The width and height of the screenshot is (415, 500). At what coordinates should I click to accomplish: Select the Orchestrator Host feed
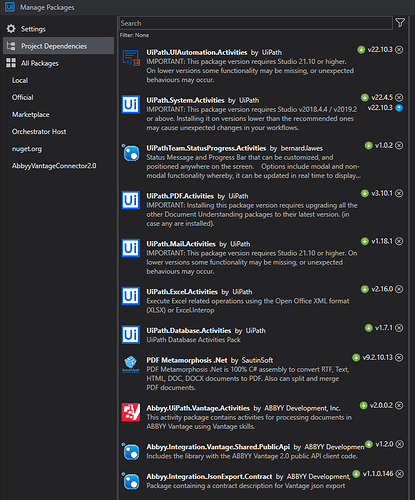coord(39,132)
